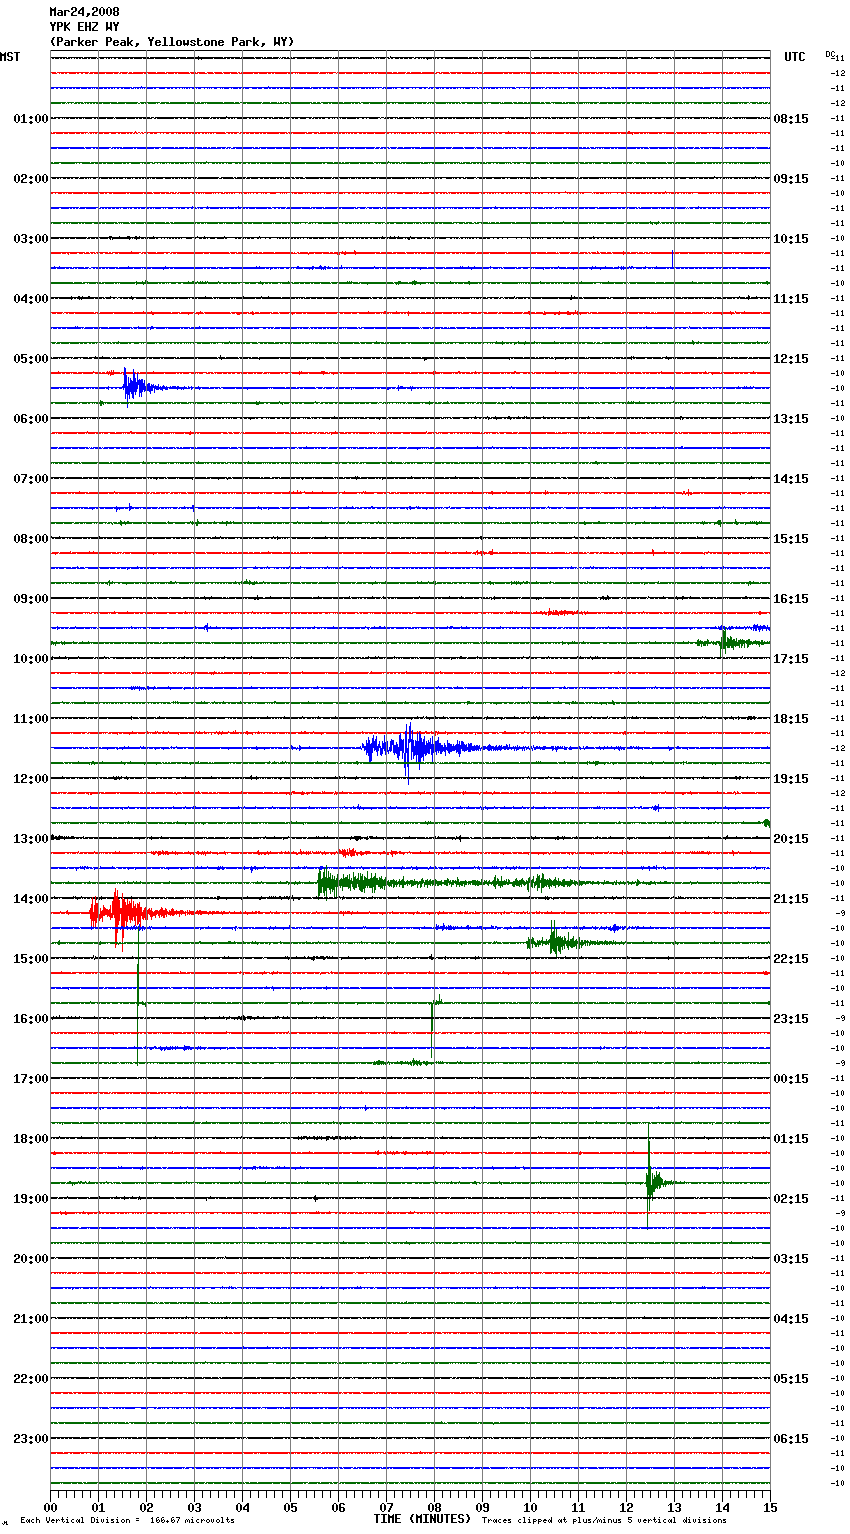Screen dimensions: 850x1534
Task: Click the 16:15 UTC time label
Action: pos(791,599)
